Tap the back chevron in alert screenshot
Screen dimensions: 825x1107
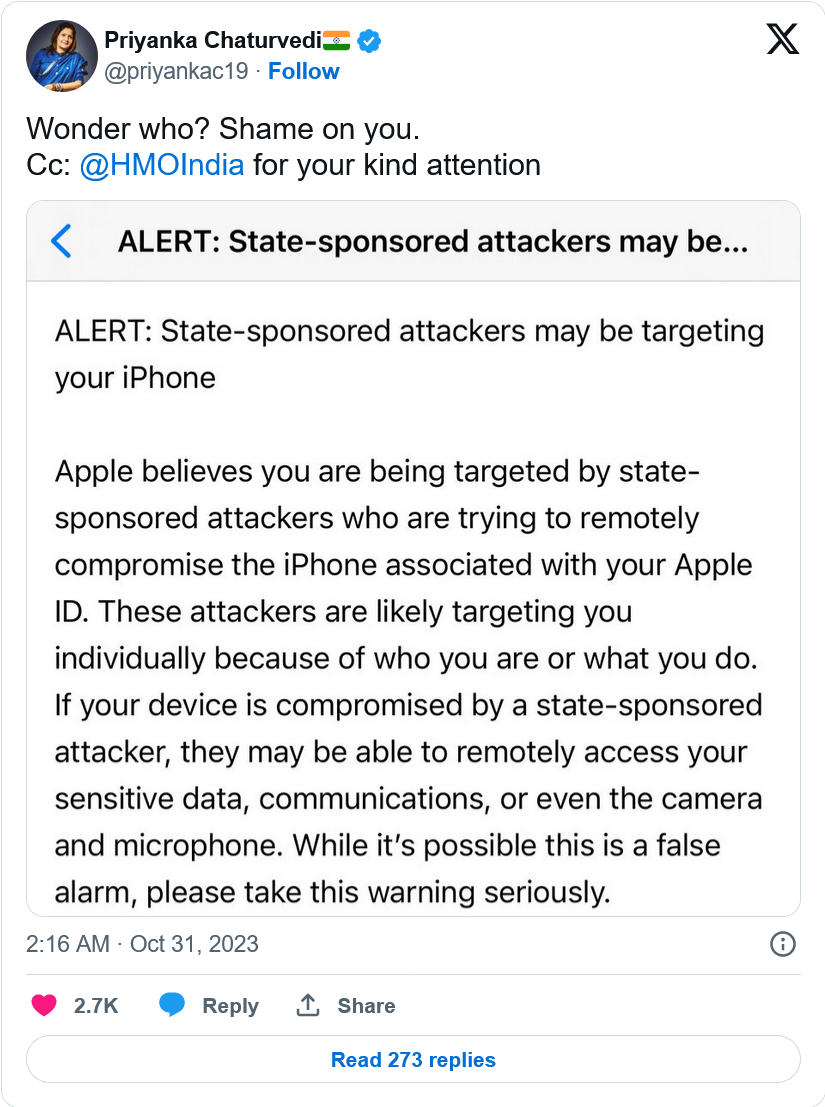[x=61, y=241]
